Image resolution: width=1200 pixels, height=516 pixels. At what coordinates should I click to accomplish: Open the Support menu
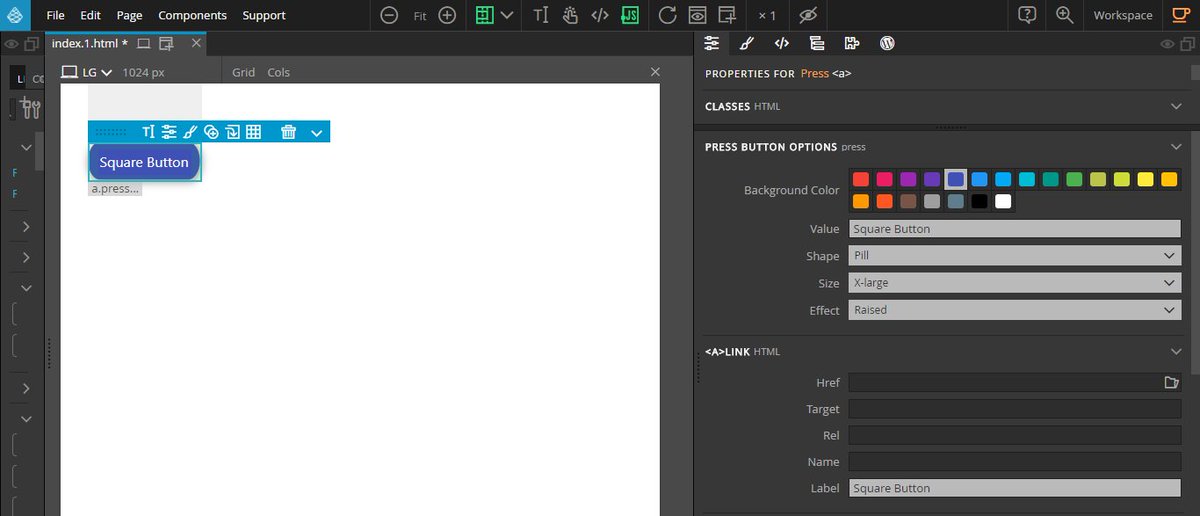[x=264, y=15]
